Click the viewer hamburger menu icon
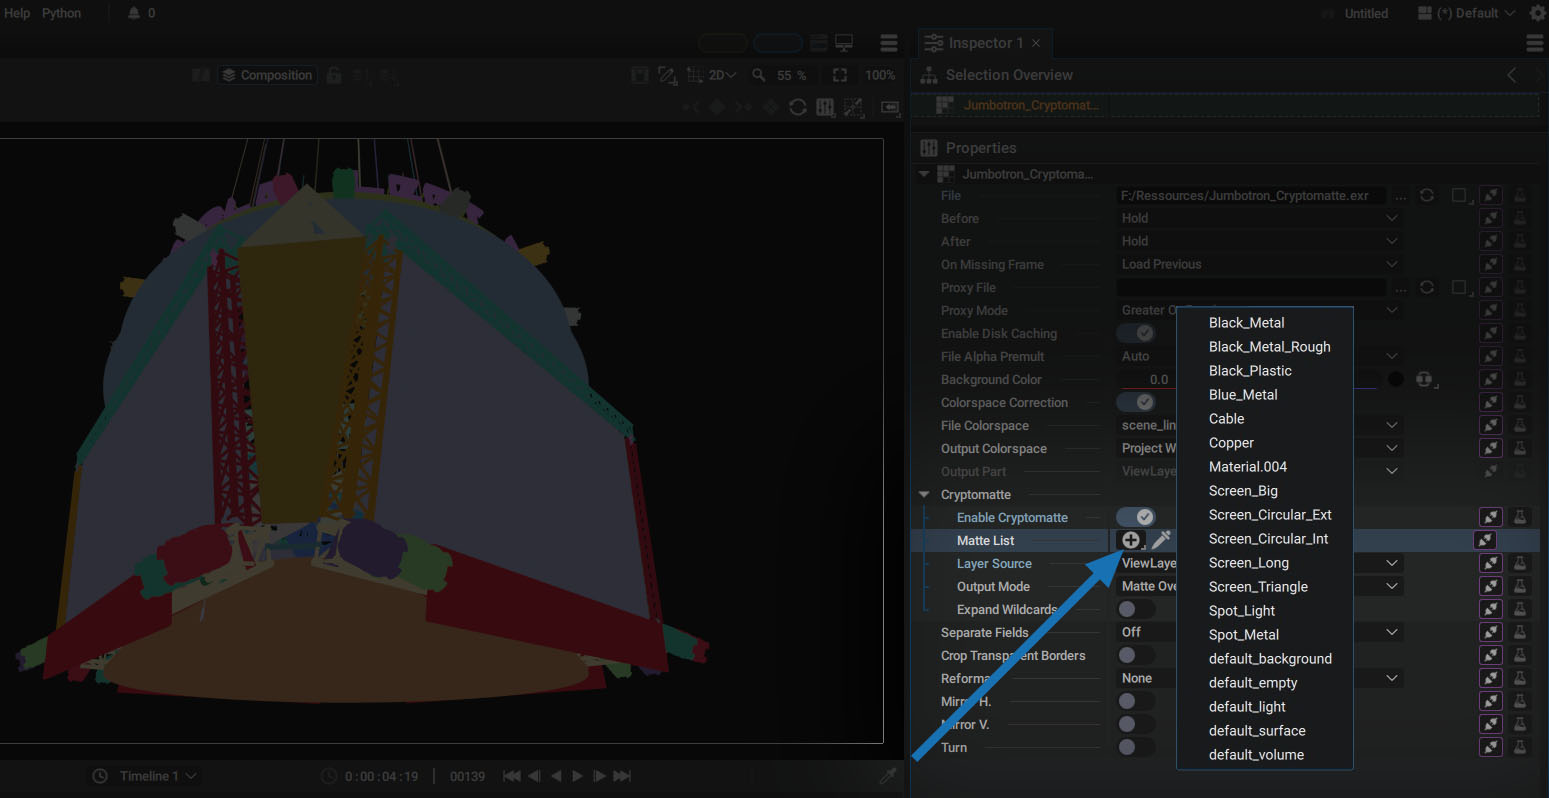1549x798 pixels. 889,43
